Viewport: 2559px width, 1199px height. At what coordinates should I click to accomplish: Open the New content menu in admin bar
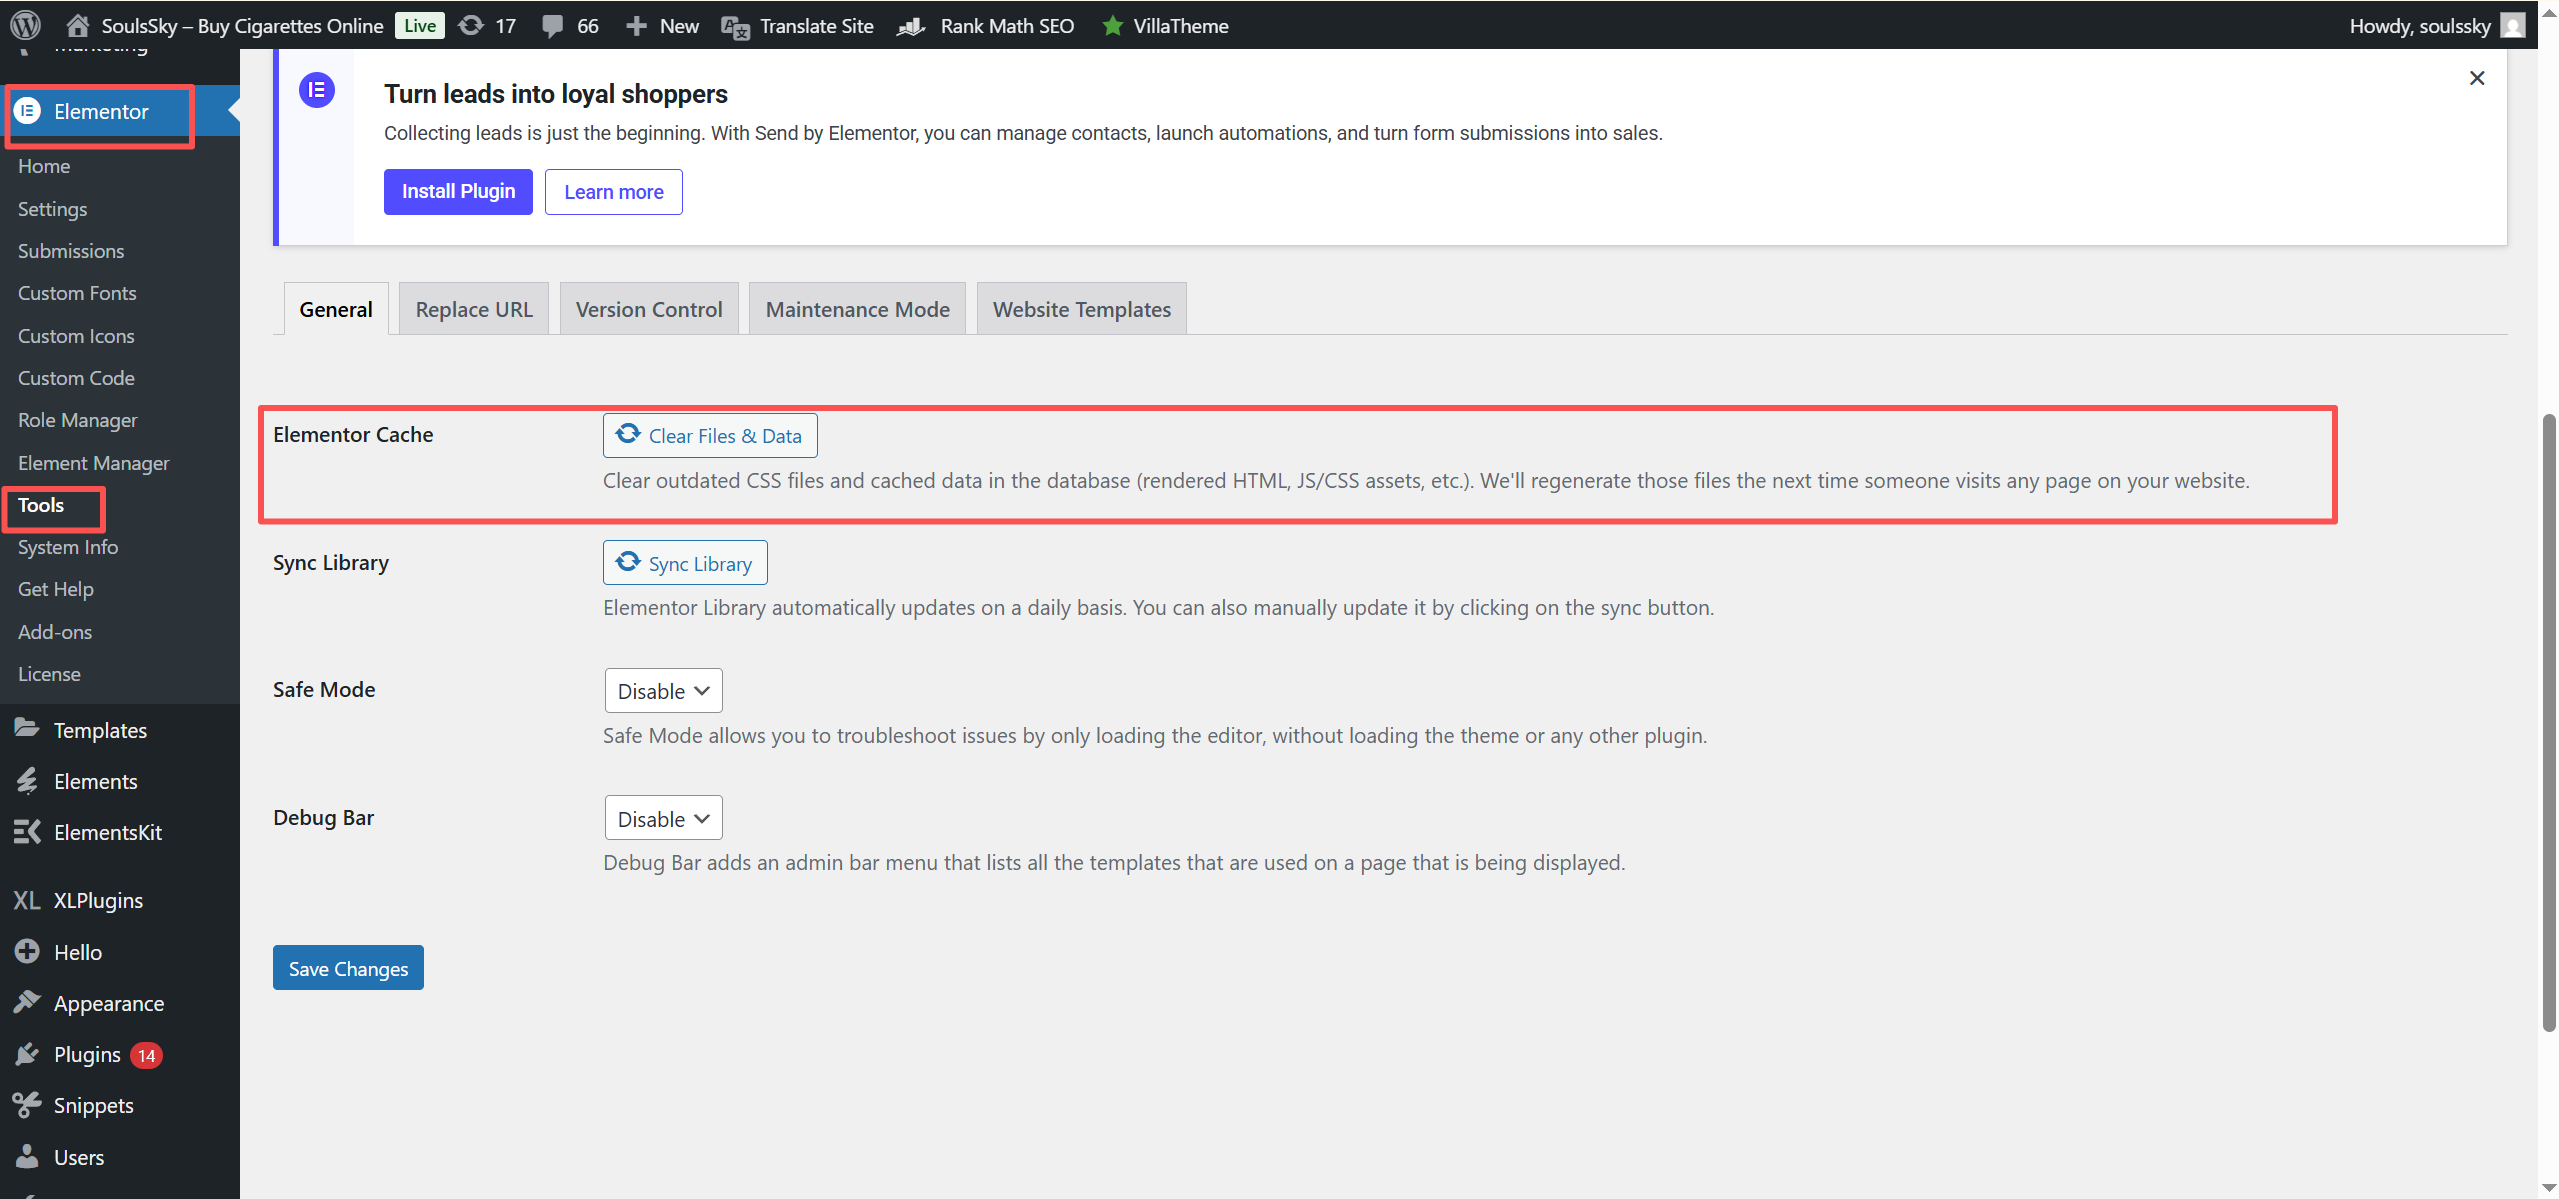click(662, 26)
